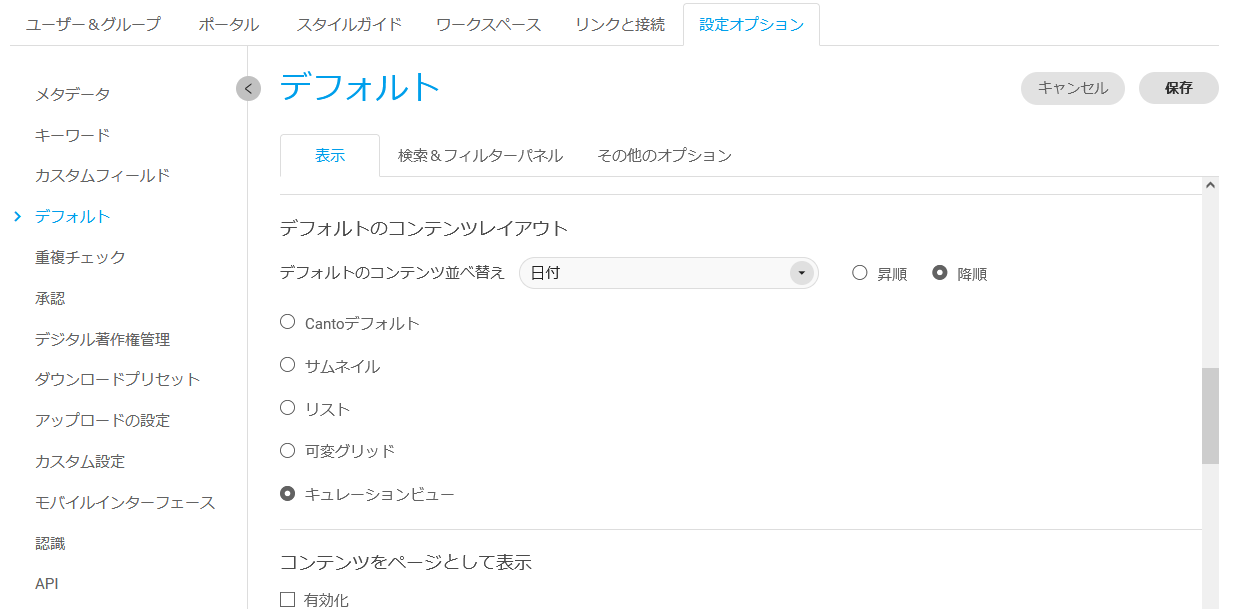This screenshot has width=1233, height=609.
Task: Open the ワークスペース top tab
Action: point(488,25)
